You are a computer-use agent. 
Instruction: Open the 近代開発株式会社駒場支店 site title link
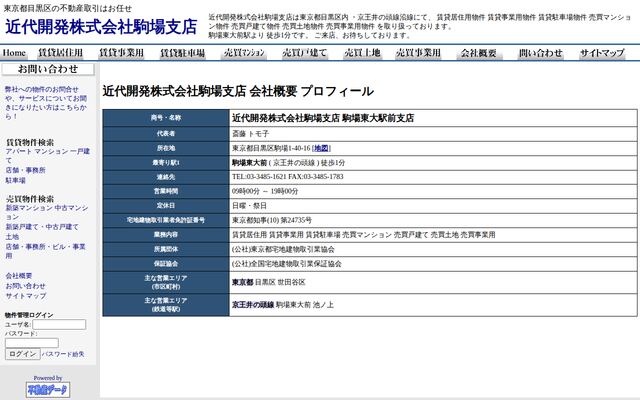point(101,27)
